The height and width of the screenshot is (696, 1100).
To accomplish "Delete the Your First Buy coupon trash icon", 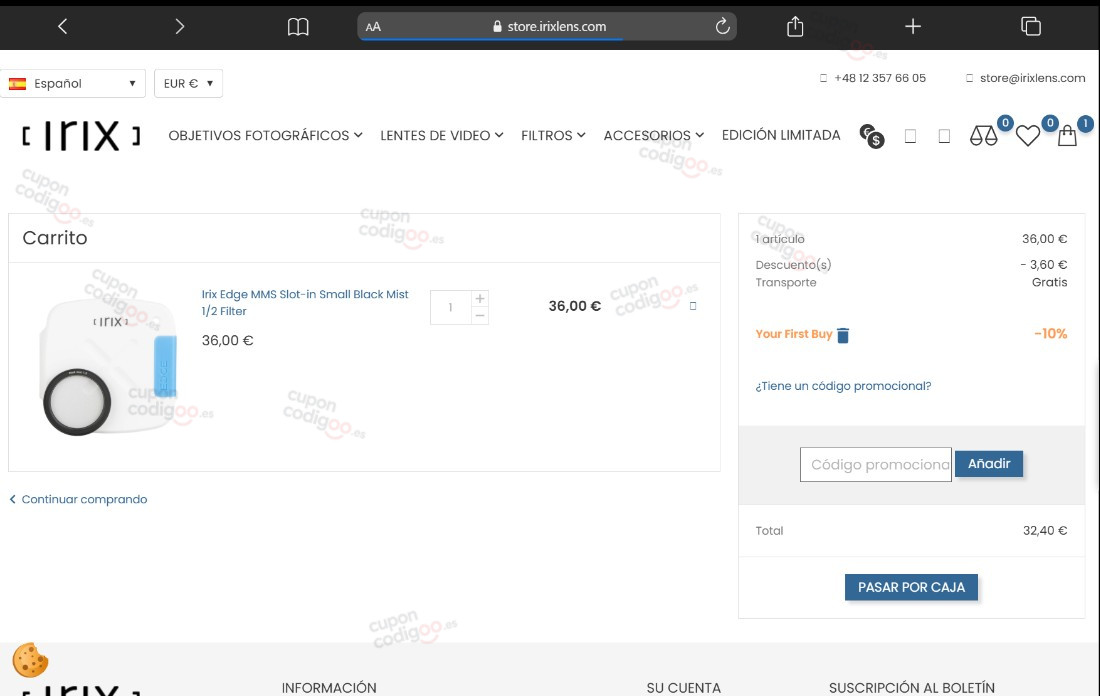I will tap(843, 335).
